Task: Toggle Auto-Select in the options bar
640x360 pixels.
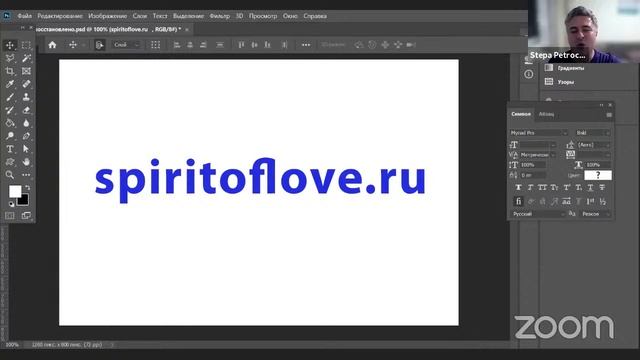Action: (x=99, y=45)
